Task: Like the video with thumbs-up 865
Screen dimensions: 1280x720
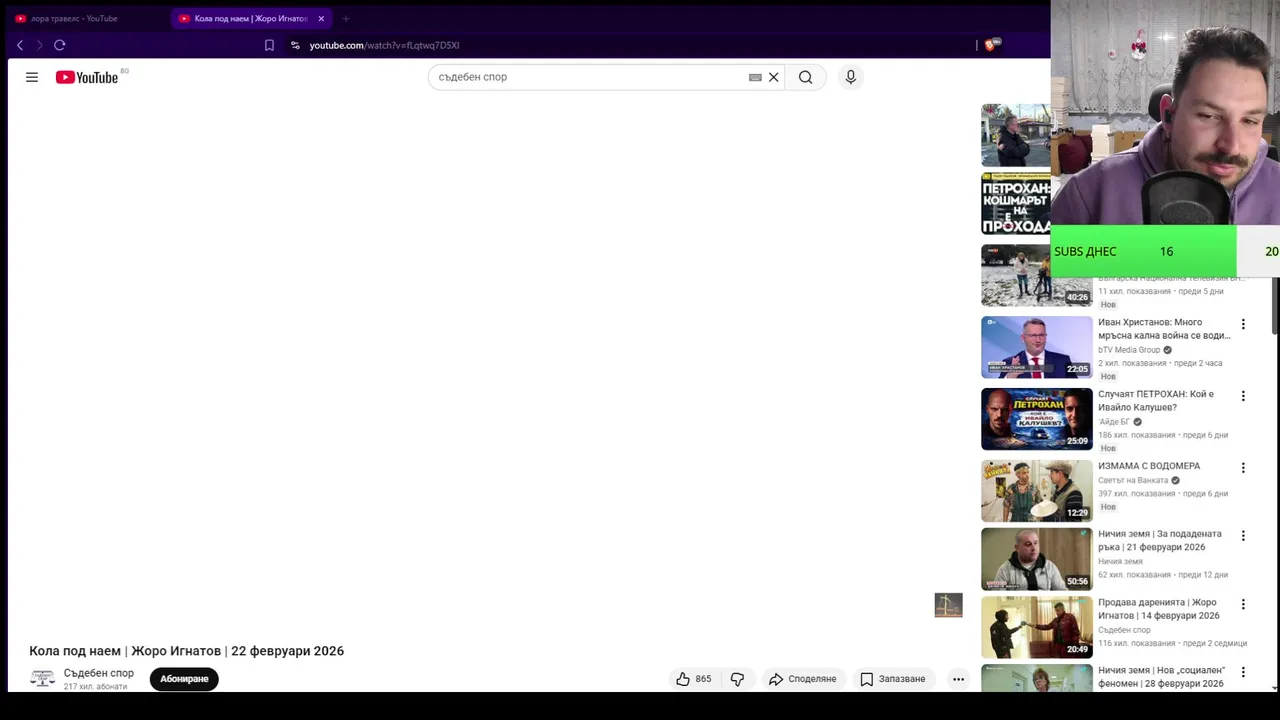Action: click(693, 679)
